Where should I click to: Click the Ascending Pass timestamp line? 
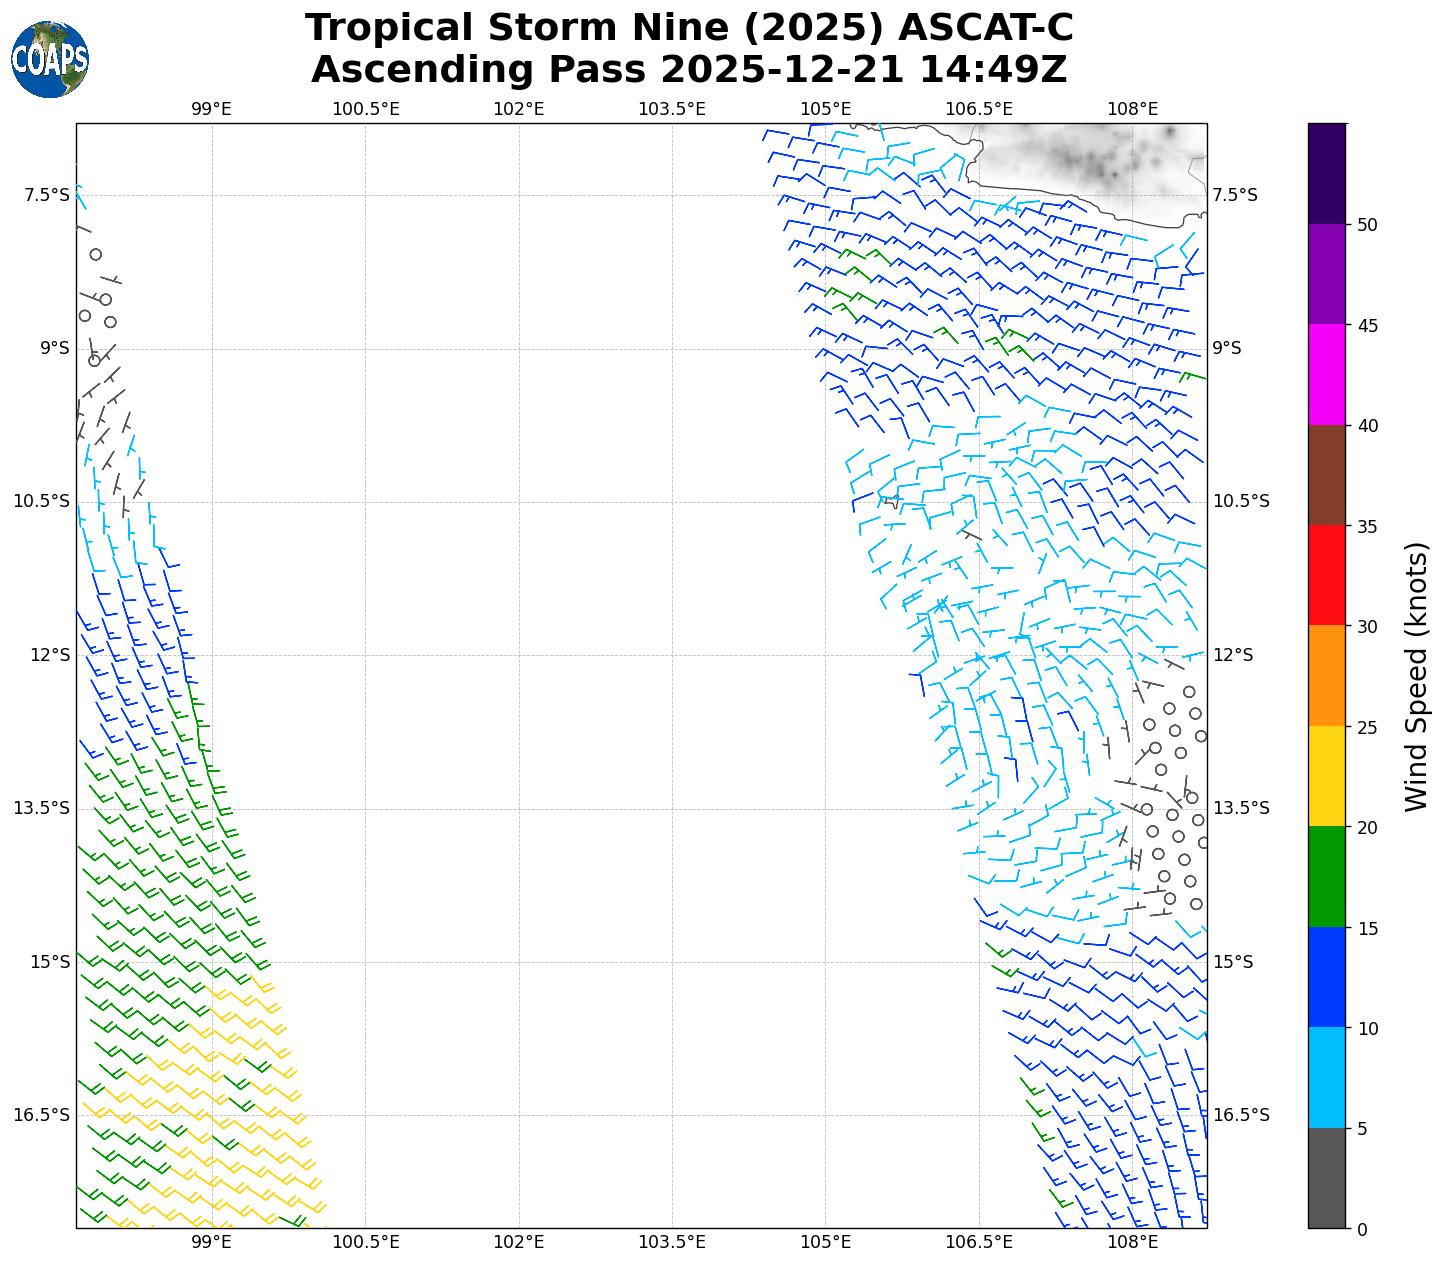[689, 70]
